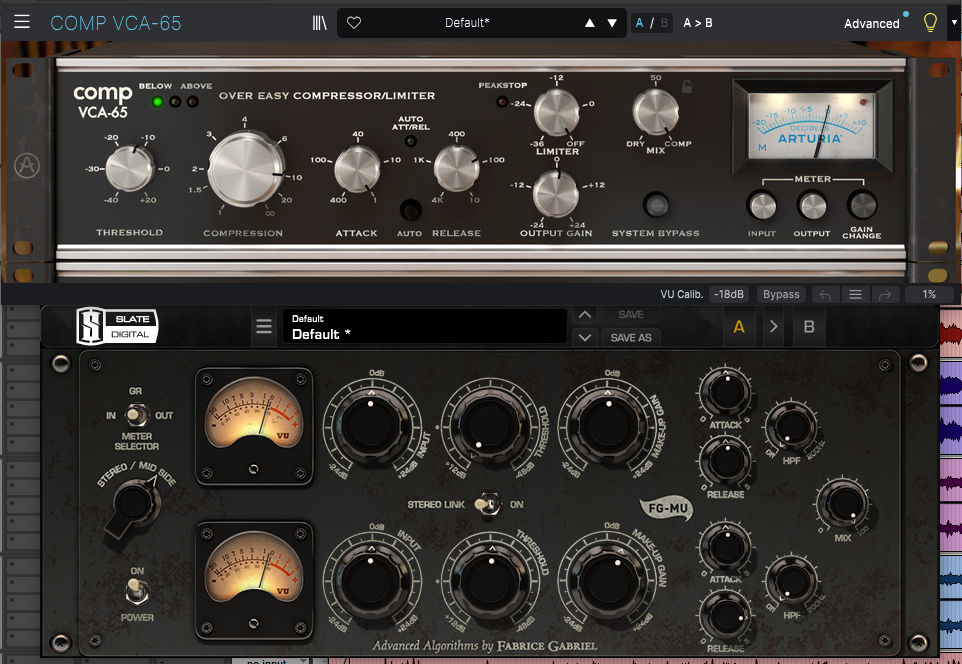Go to previous Slate preset chevron up
Image resolution: width=962 pixels, height=664 pixels.
[585, 315]
